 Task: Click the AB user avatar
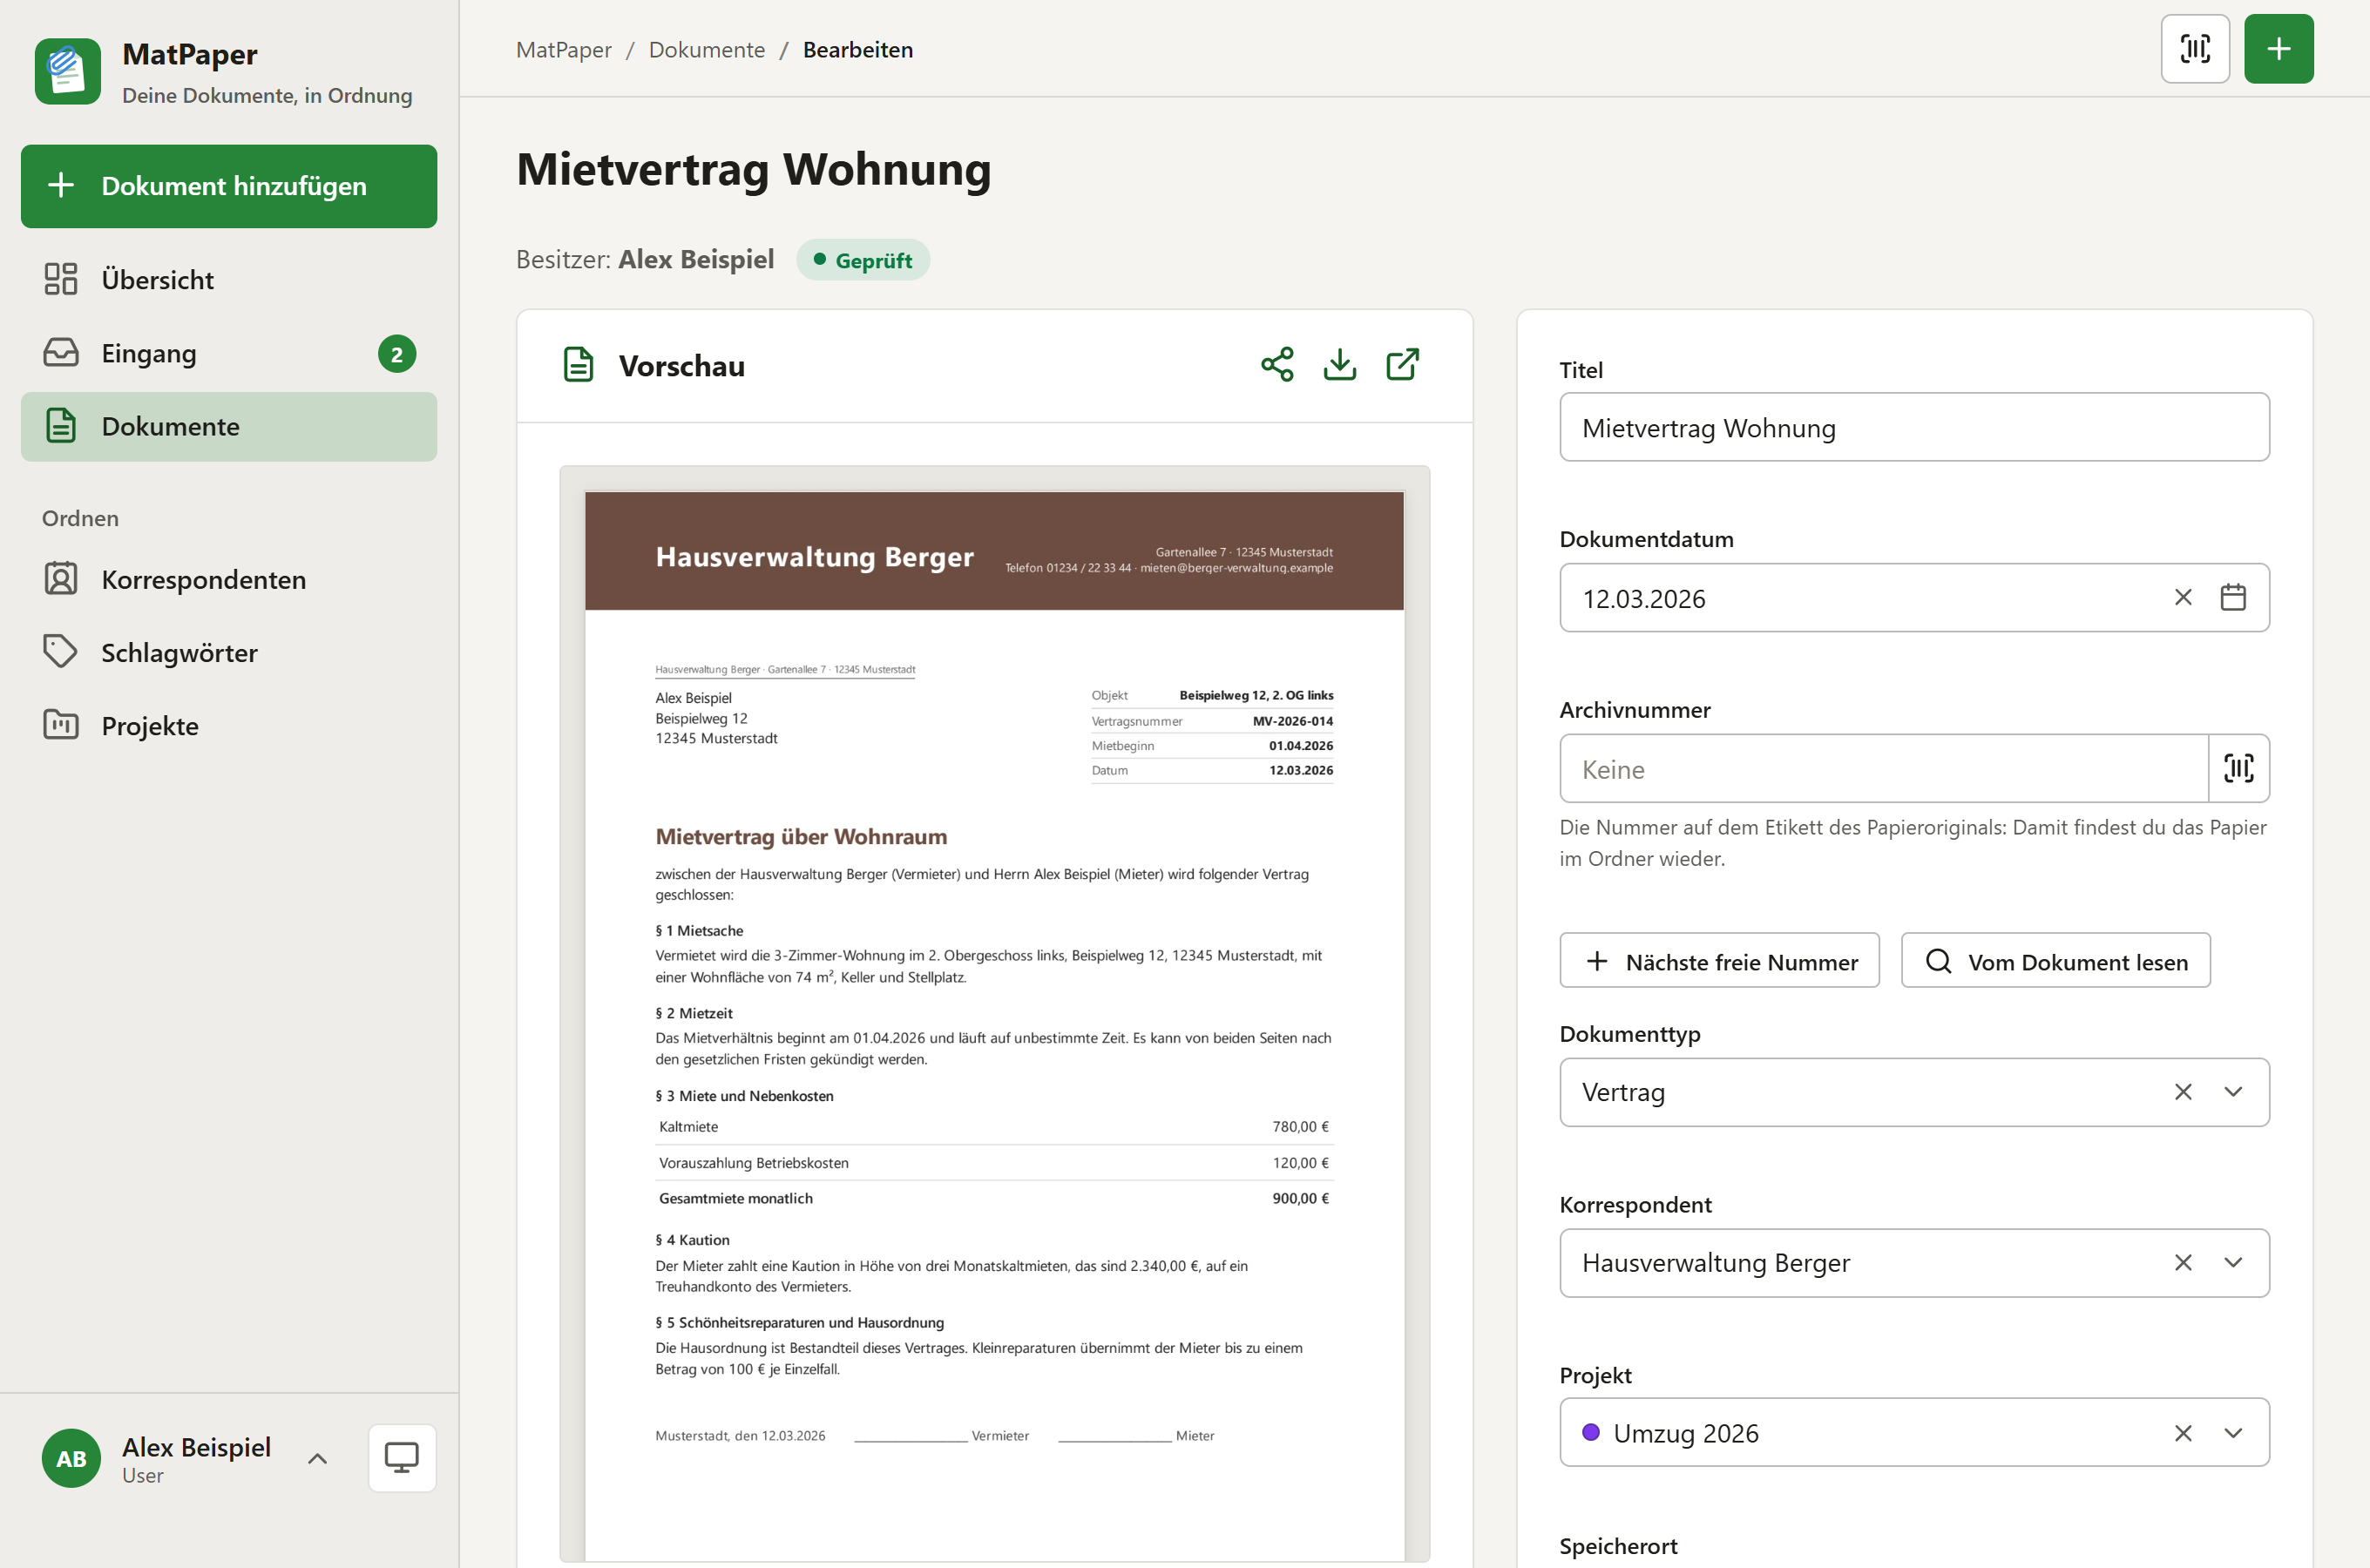(71, 1458)
